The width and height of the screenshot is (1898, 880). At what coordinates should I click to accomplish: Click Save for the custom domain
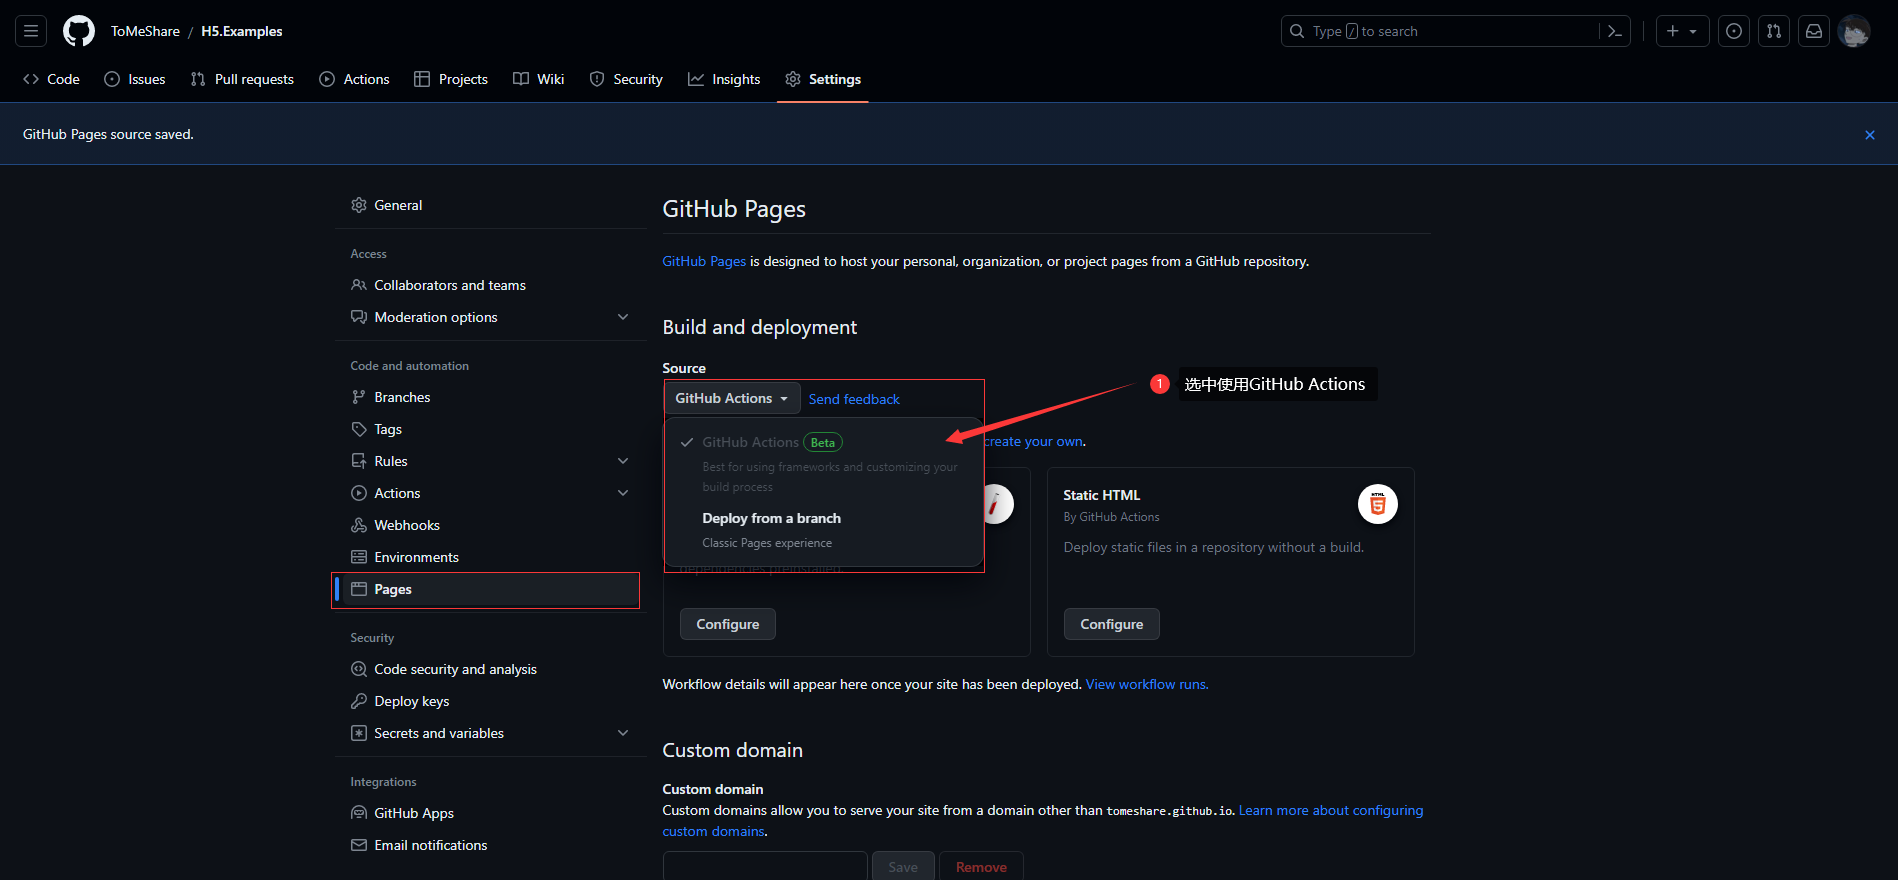[x=903, y=867]
